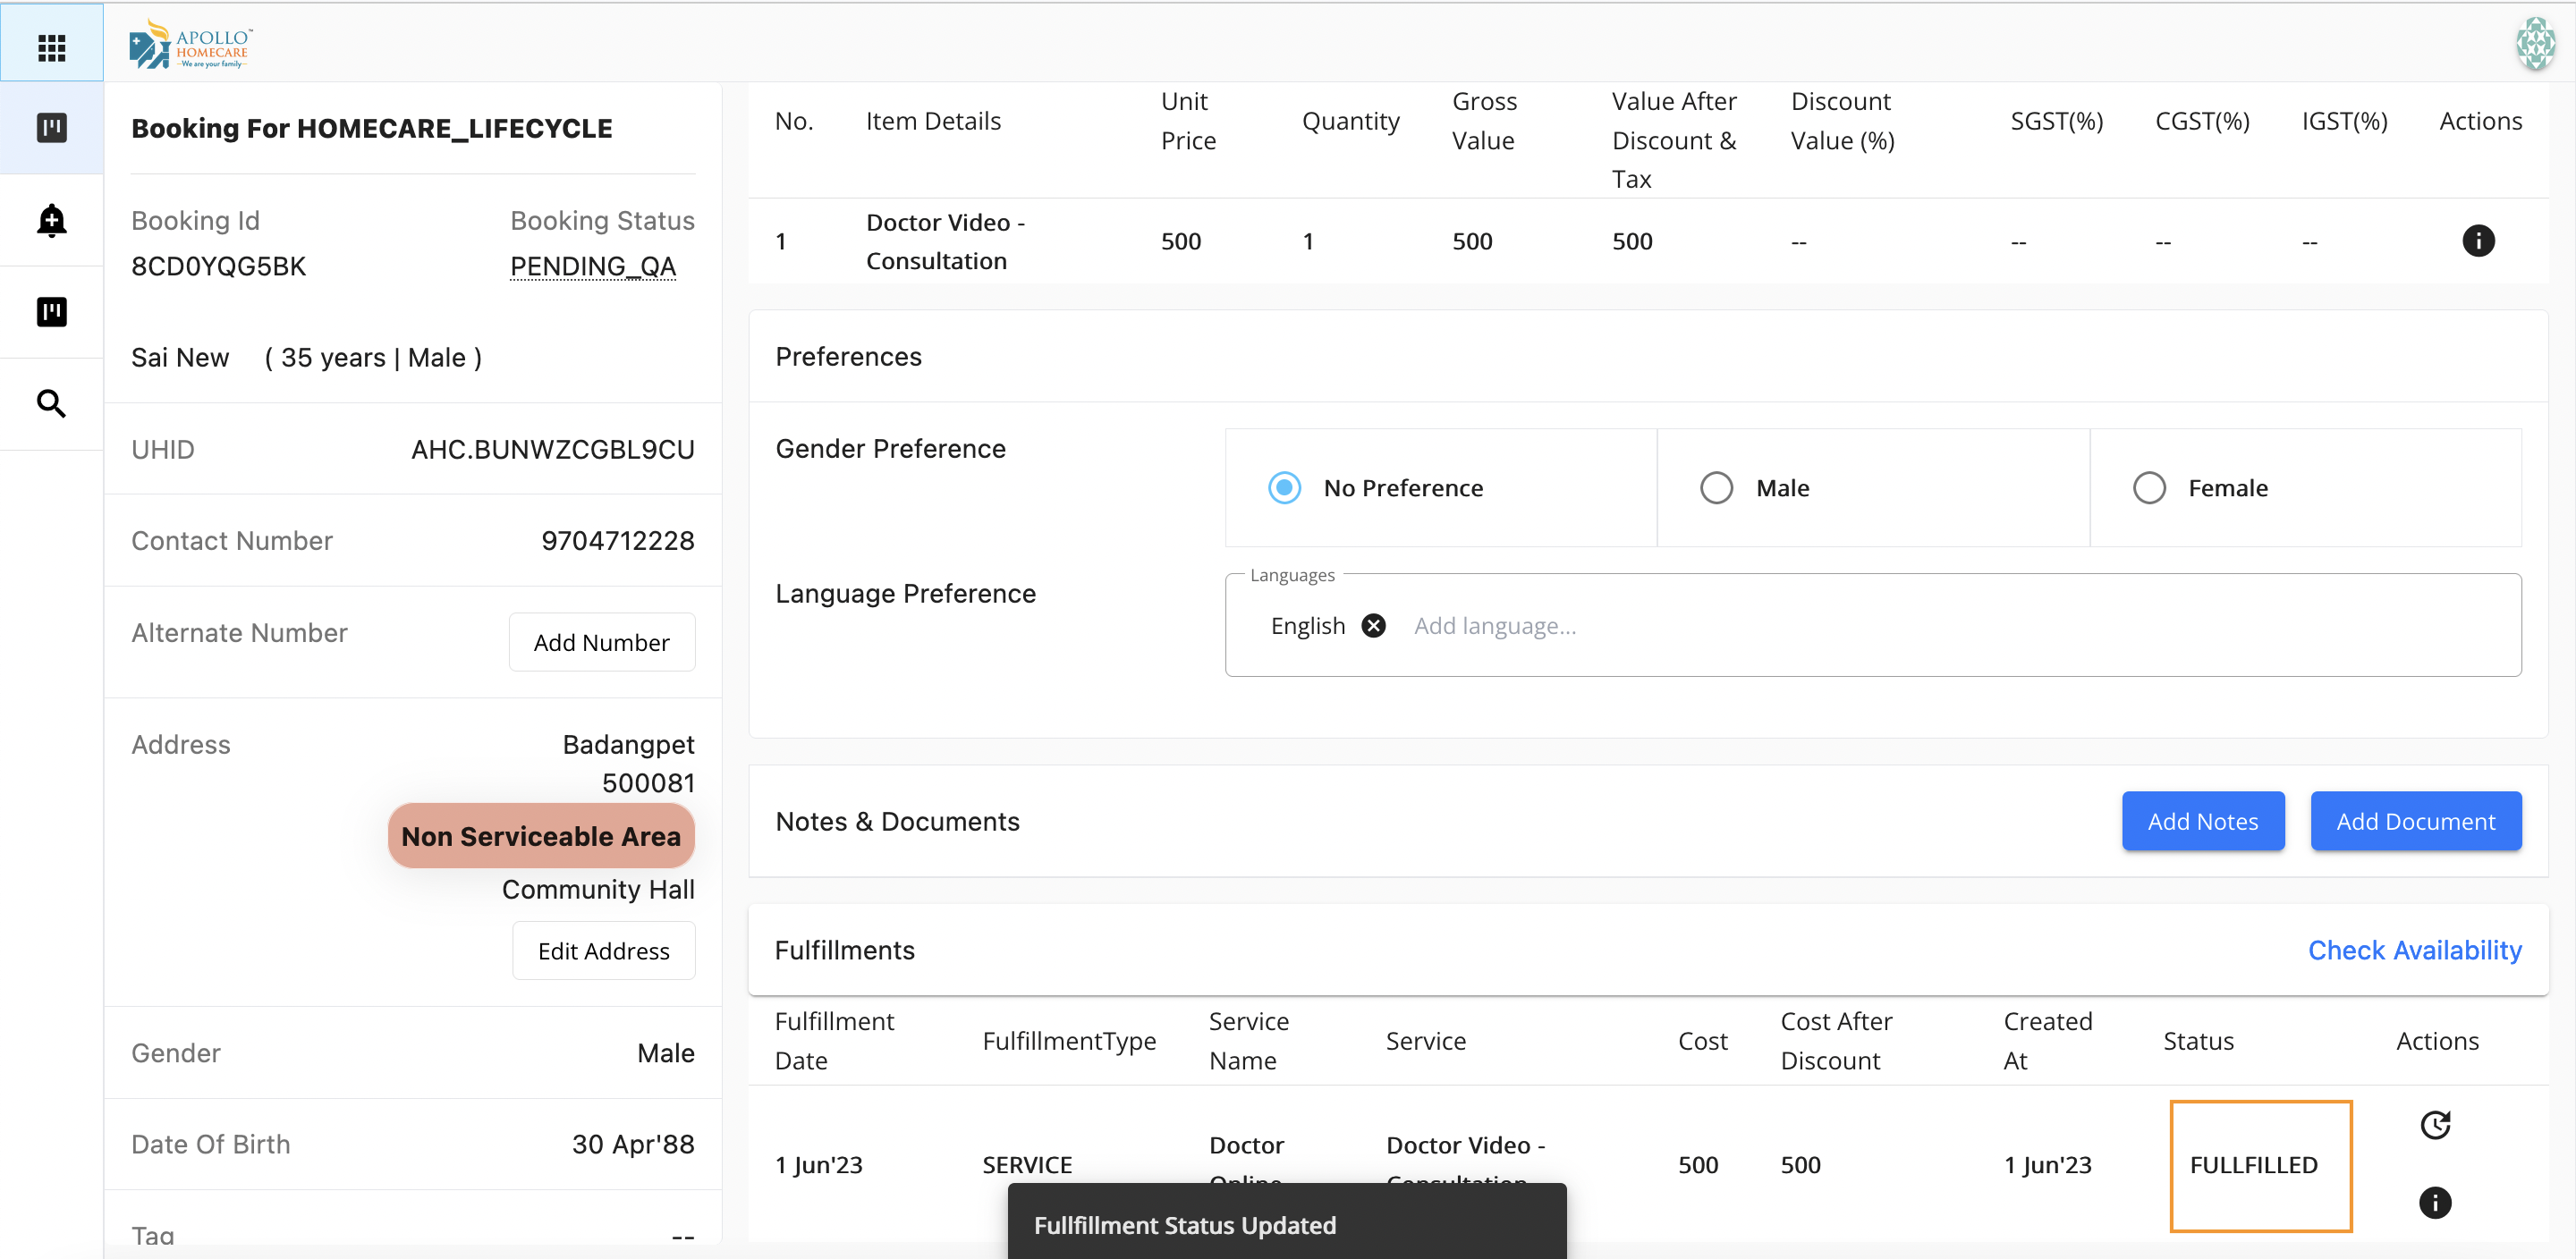Click the Edit Address button
Image resolution: width=2576 pixels, height=1259 pixels.
point(603,951)
